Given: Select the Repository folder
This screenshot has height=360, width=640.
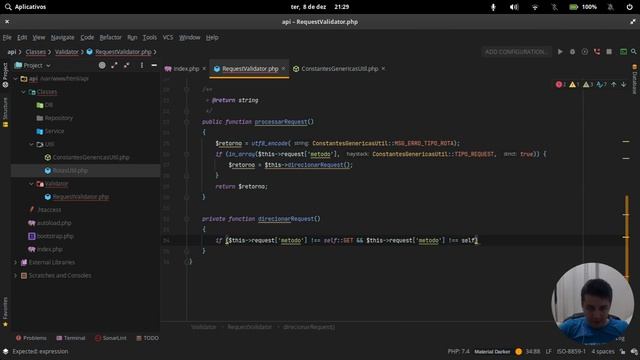Looking at the screenshot, I should pyautogui.click(x=55, y=118).
